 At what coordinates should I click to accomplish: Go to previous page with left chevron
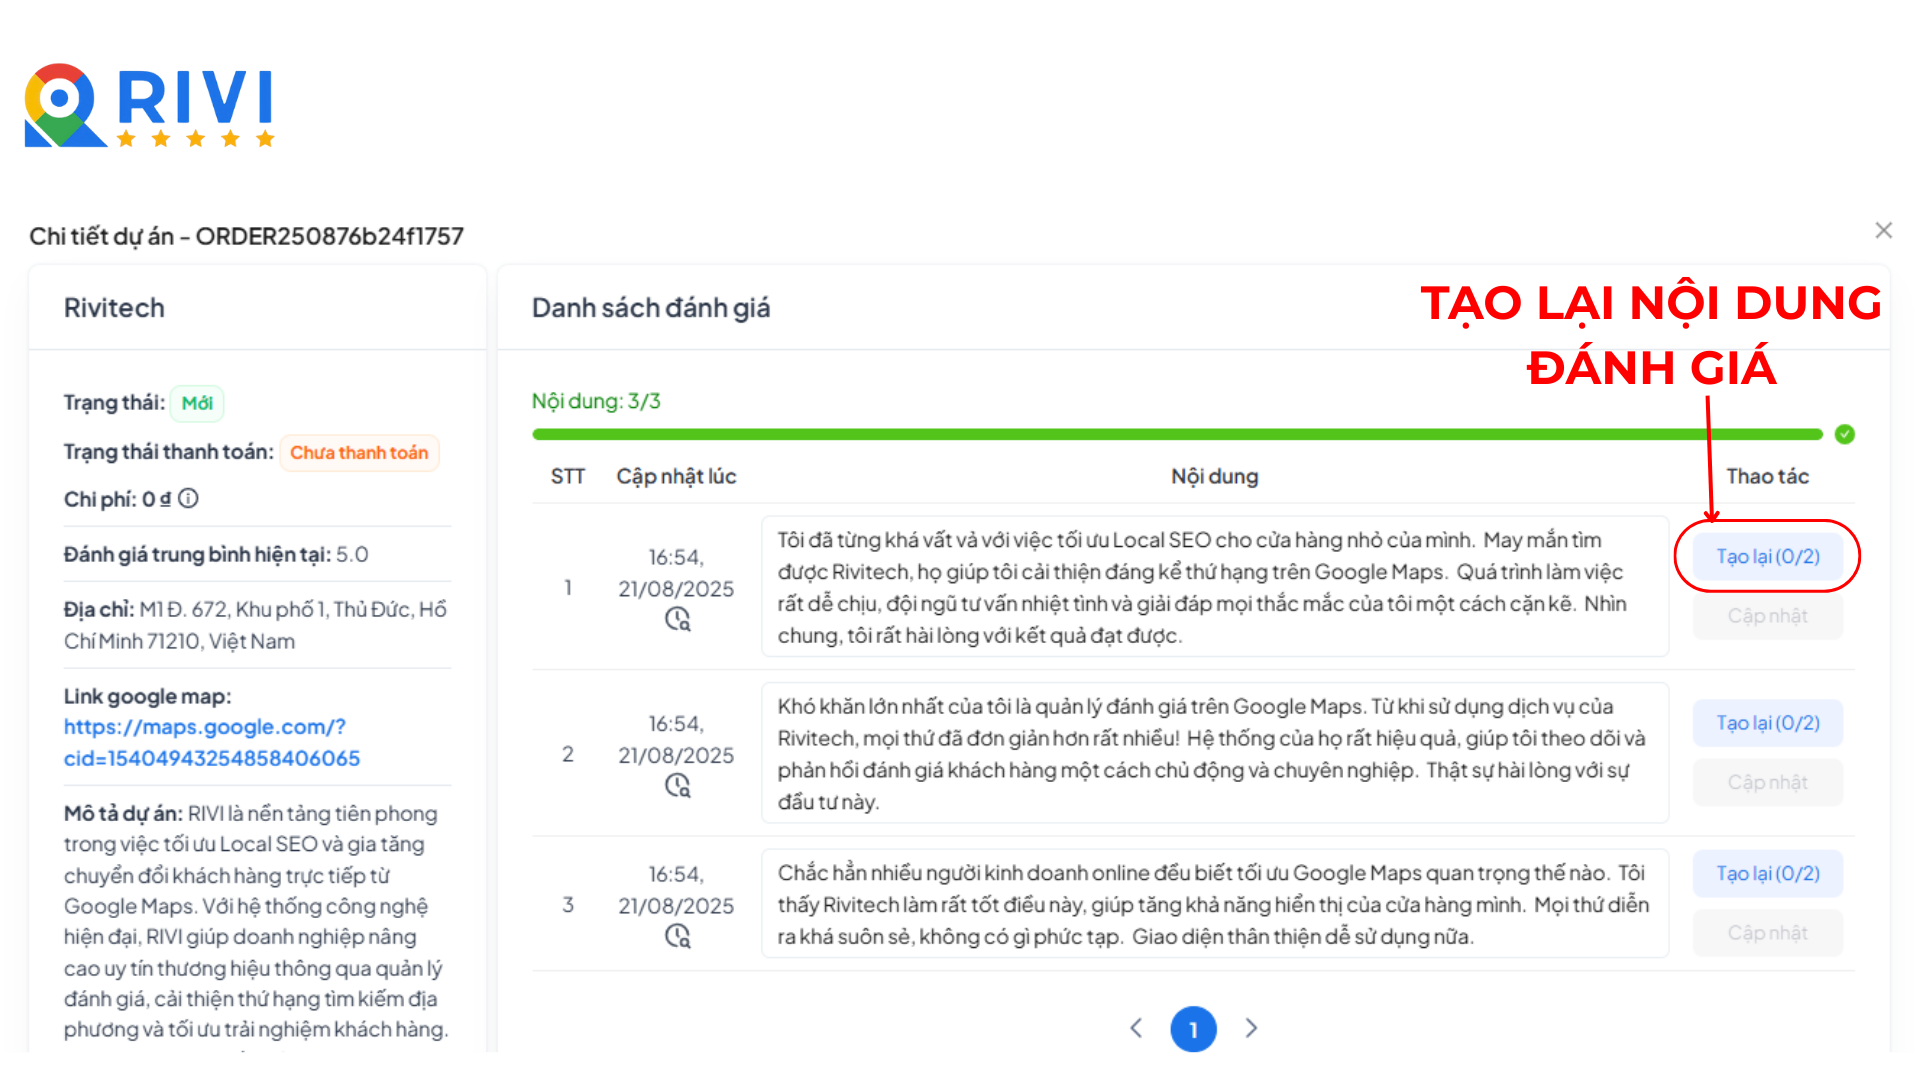tap(1136, 1028)
